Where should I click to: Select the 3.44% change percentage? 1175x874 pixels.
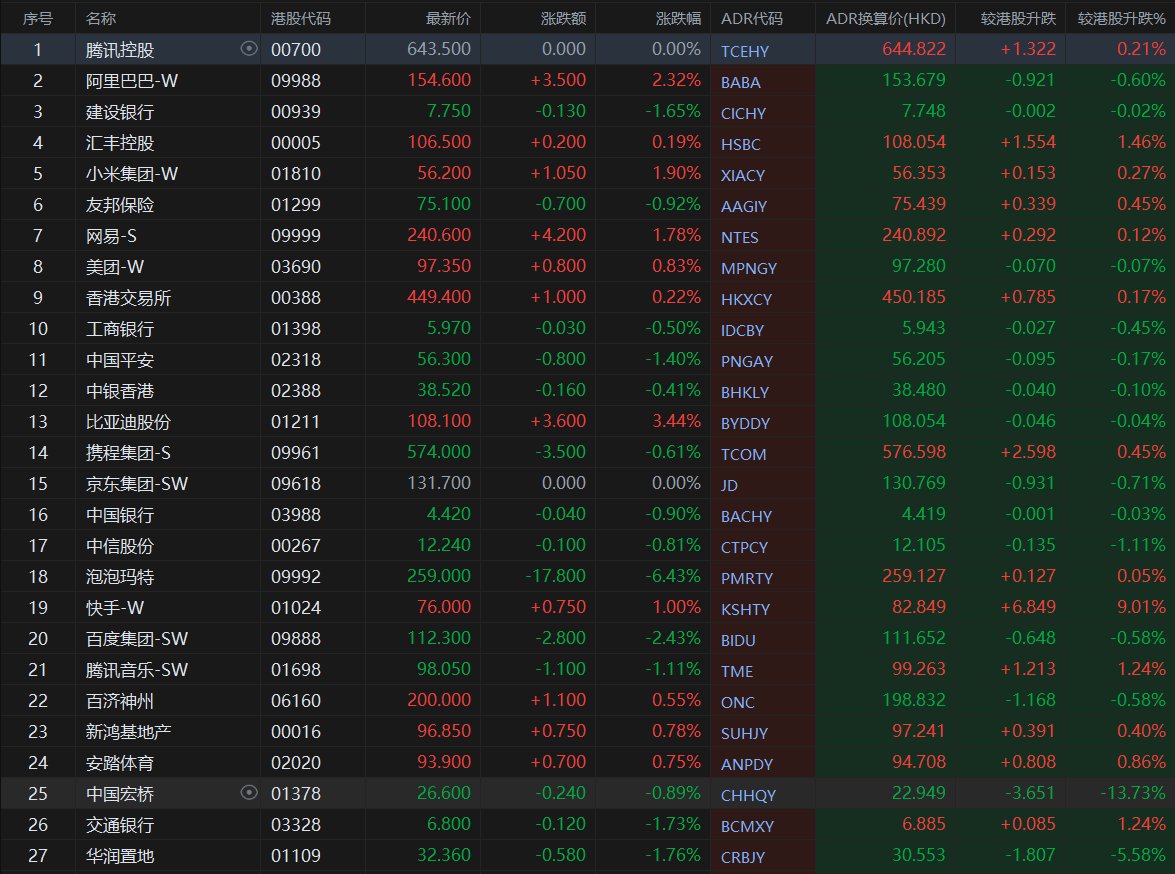(677, 421)
